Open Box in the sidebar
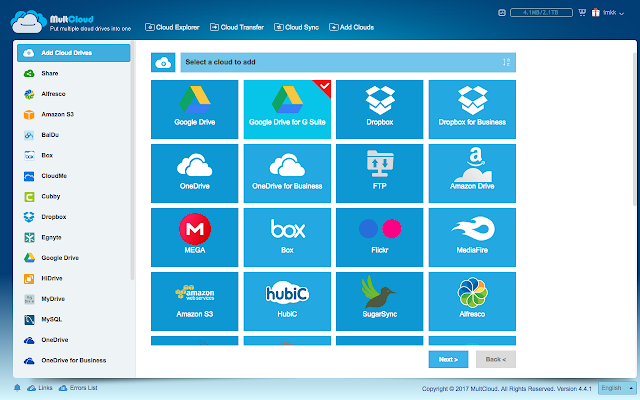Viewport: 640px width, 400px height. [x=73, y=156]
